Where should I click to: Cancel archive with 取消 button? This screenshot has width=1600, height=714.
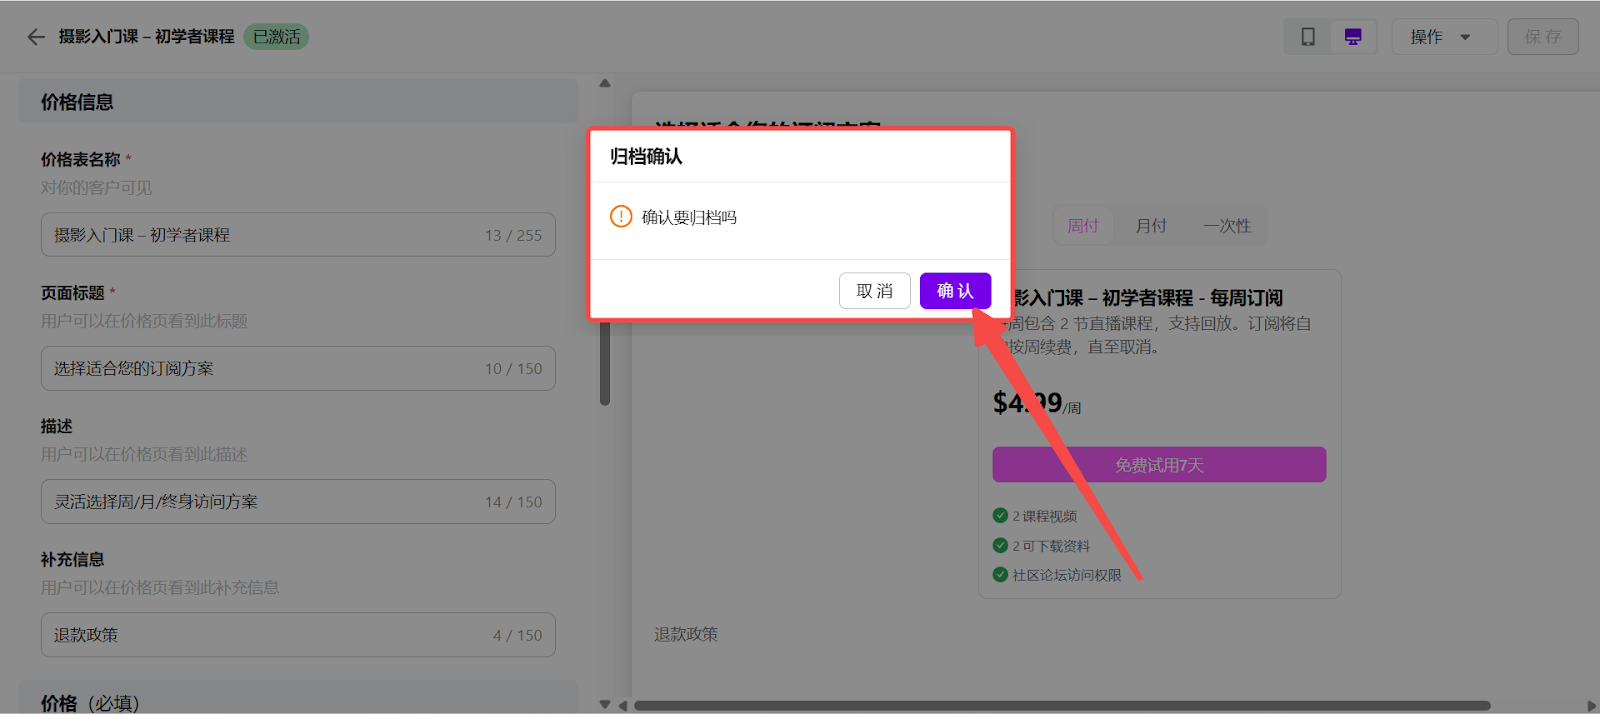point(874,291)
